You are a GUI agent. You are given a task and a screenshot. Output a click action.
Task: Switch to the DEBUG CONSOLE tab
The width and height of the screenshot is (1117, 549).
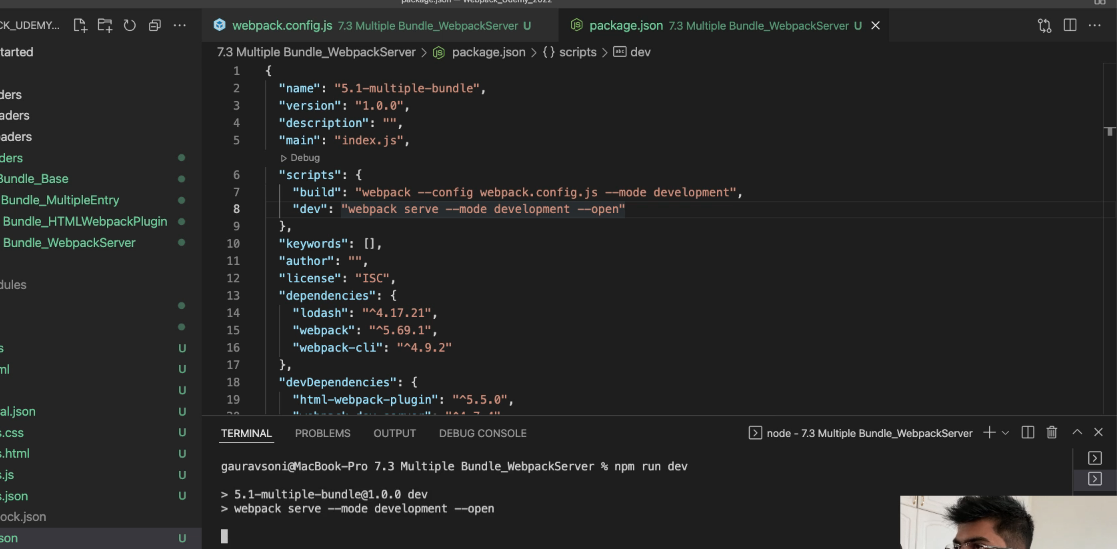click(x=483, y=433)
